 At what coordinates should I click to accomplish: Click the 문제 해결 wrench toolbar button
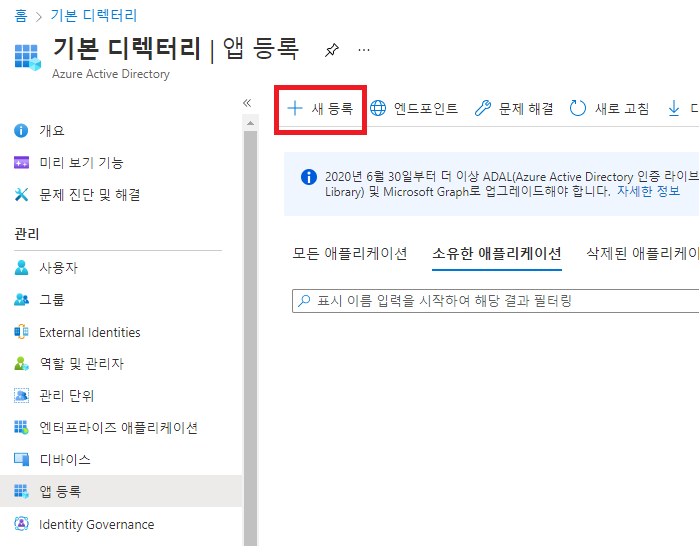point(514,109)
